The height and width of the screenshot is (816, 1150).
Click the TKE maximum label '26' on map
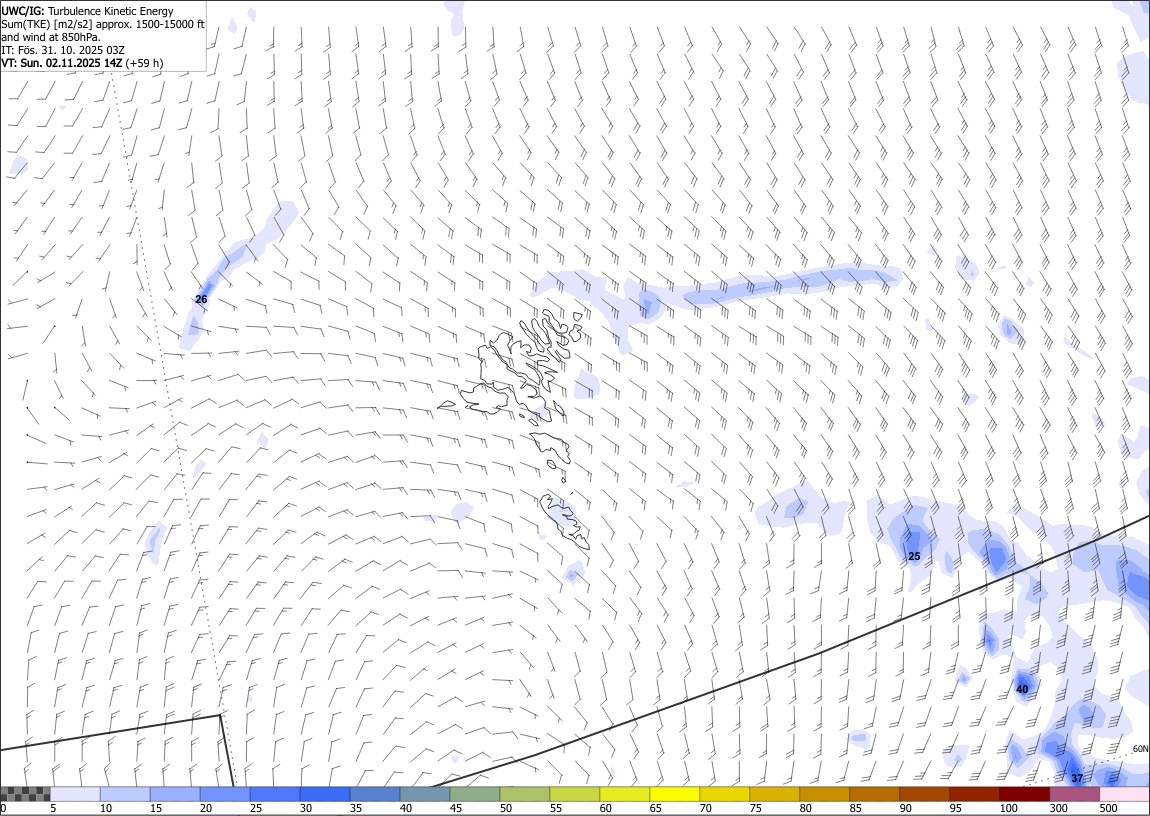pyautogui.click(x=201, y=299)
